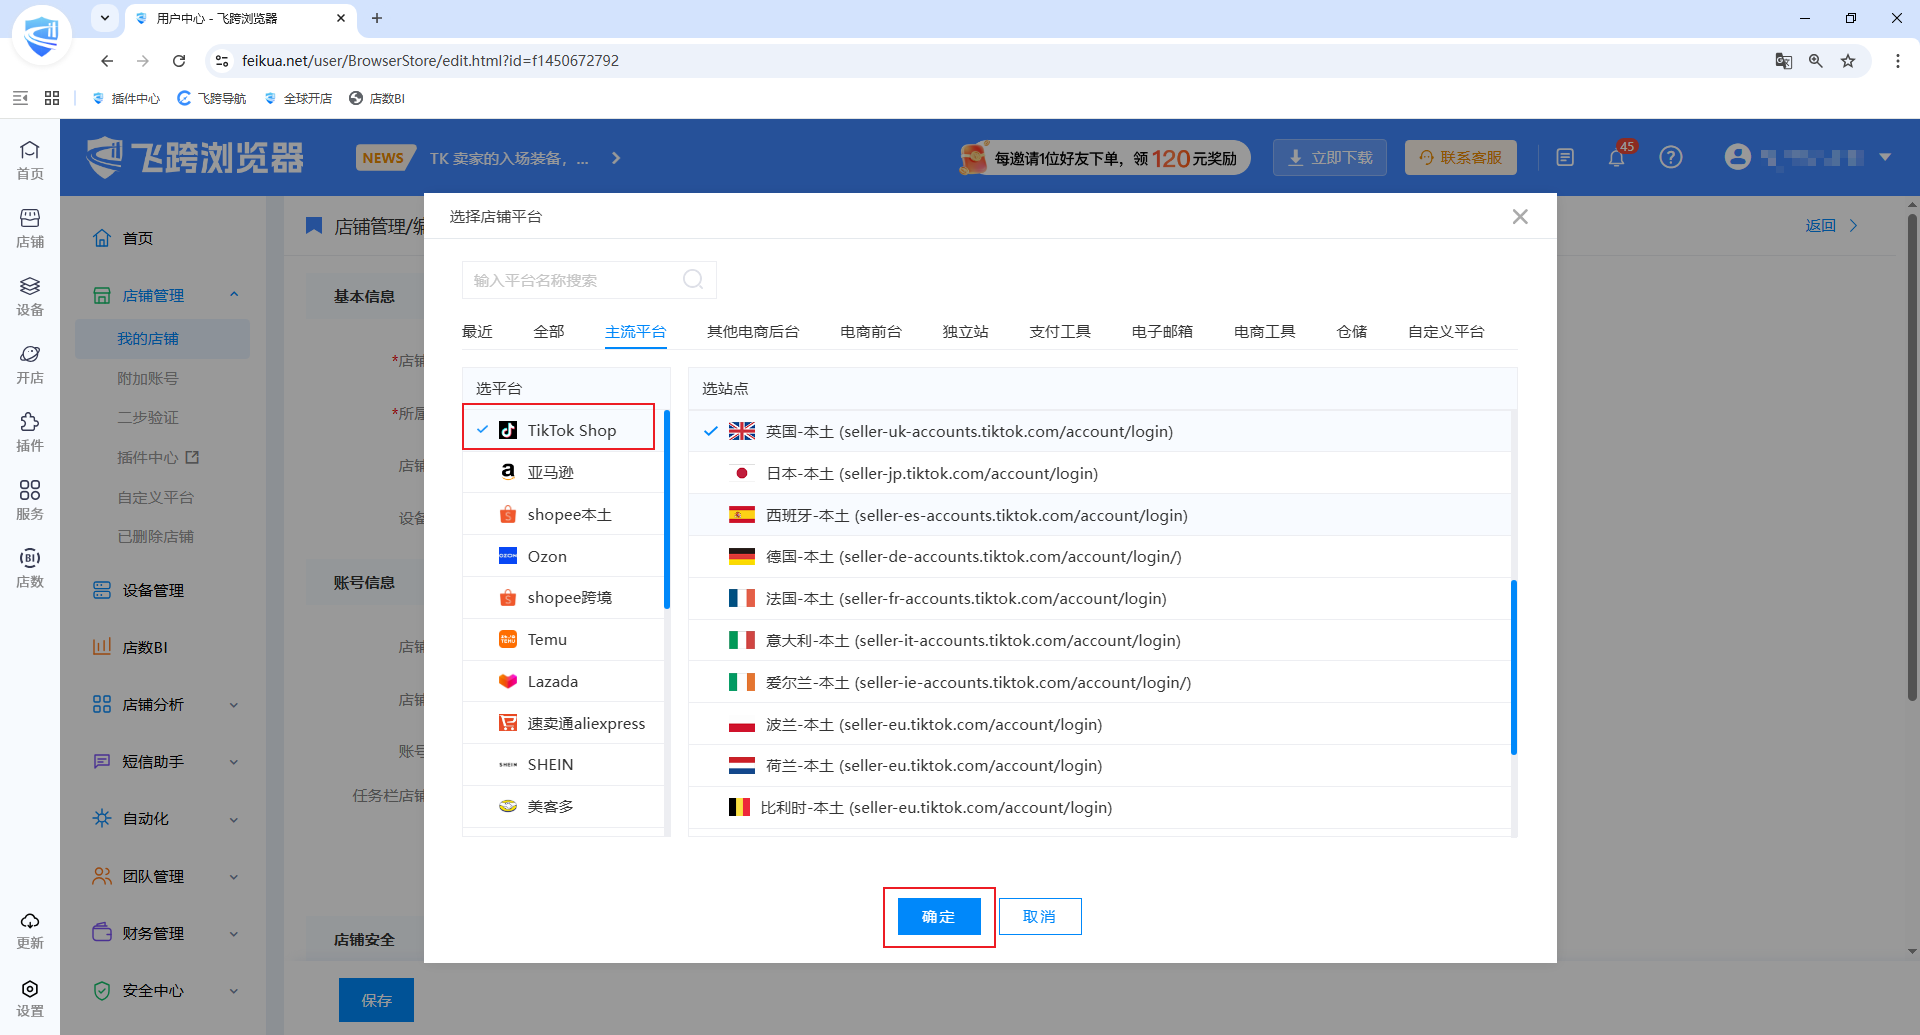Select 亚马逊 platform
The height and width of the screenshot is (1035, 1920).
coord(563,472)
